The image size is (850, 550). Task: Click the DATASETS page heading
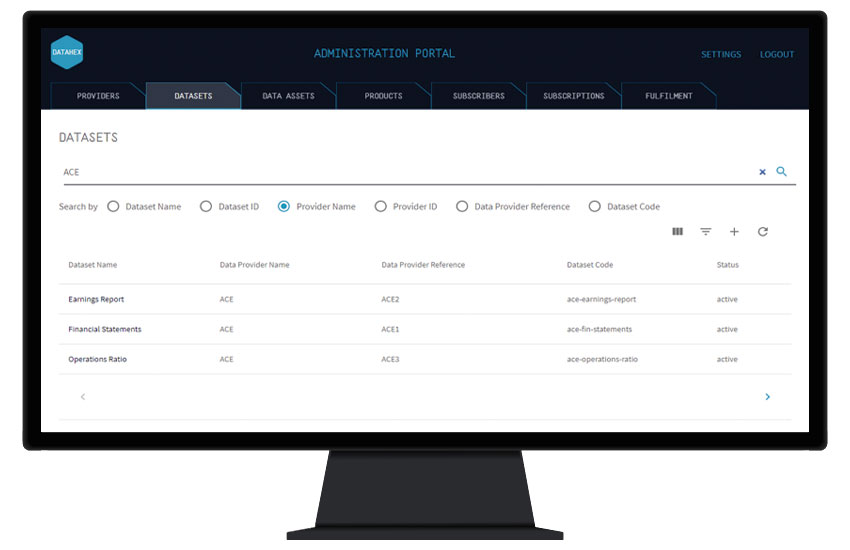(x=88, y=138)
